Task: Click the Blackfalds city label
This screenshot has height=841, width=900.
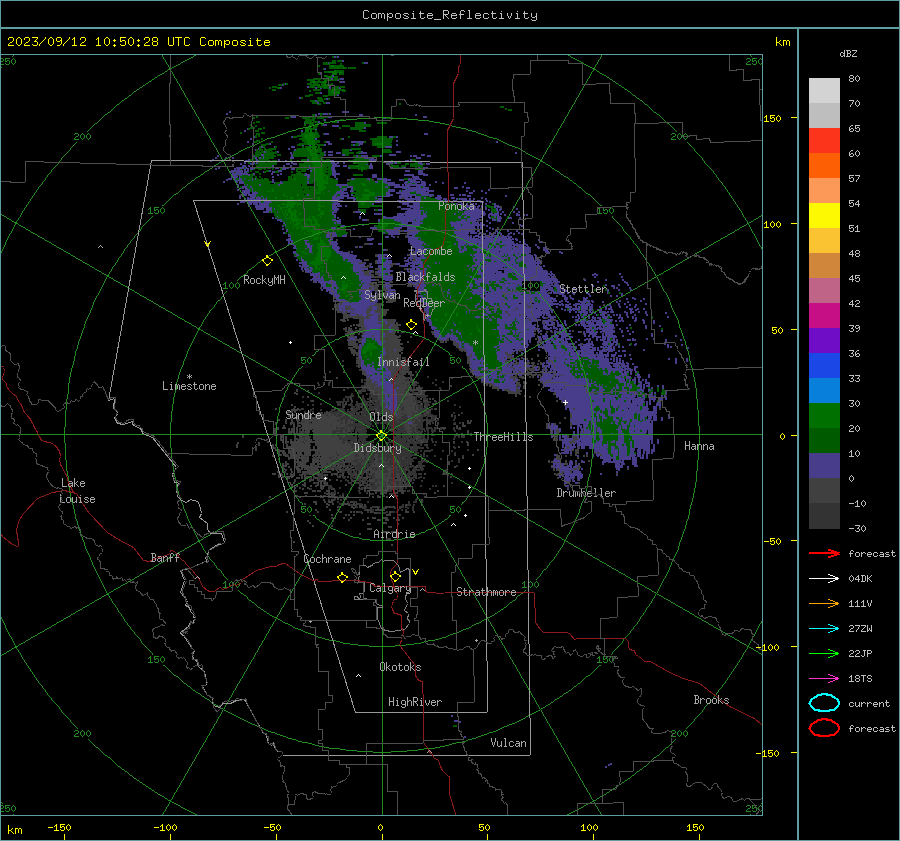Action: (x=425, y=277)
